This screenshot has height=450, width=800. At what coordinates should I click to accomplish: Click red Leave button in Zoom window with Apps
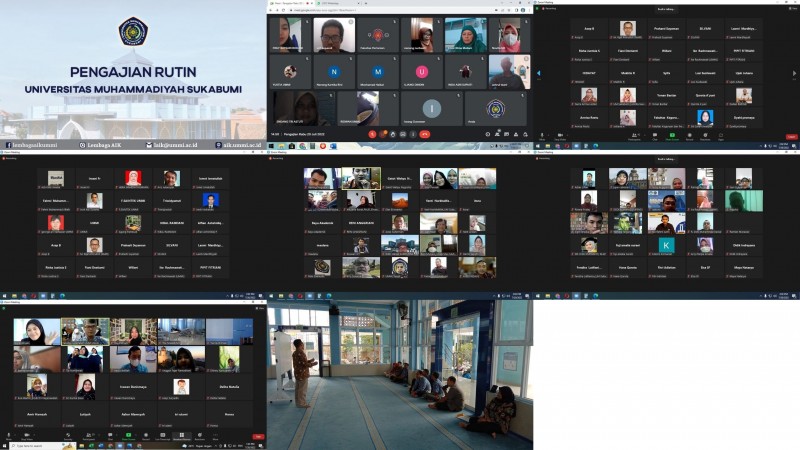click(x=791, y=137)
